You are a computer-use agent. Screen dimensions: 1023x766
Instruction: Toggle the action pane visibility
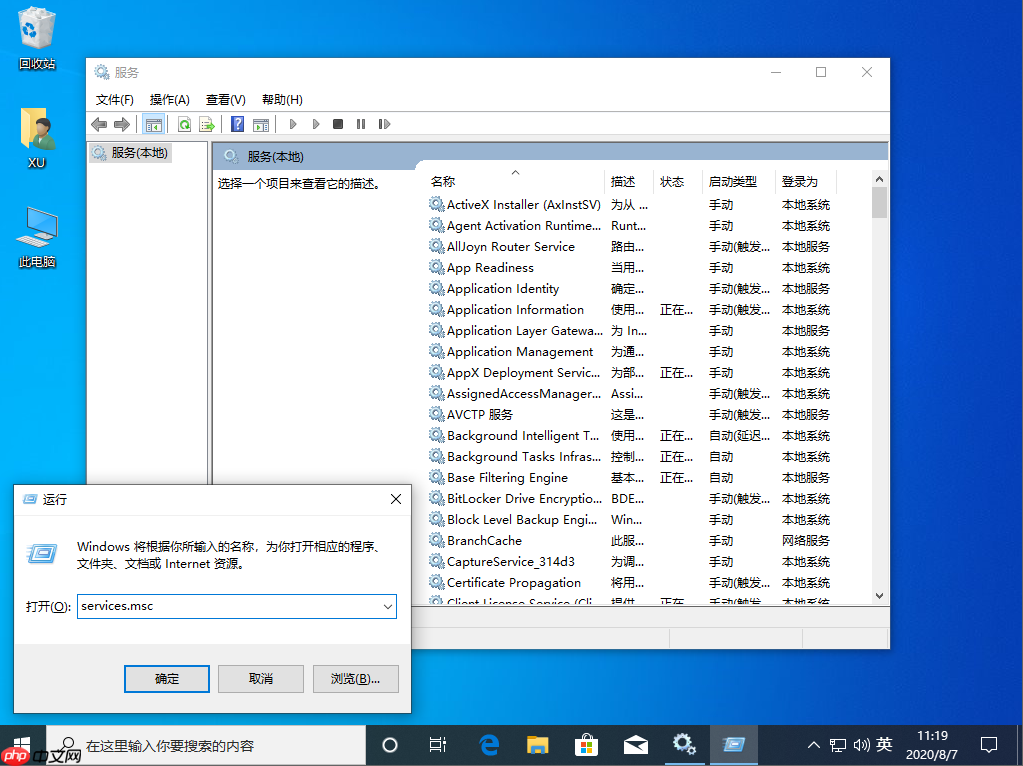click(261, 124)
